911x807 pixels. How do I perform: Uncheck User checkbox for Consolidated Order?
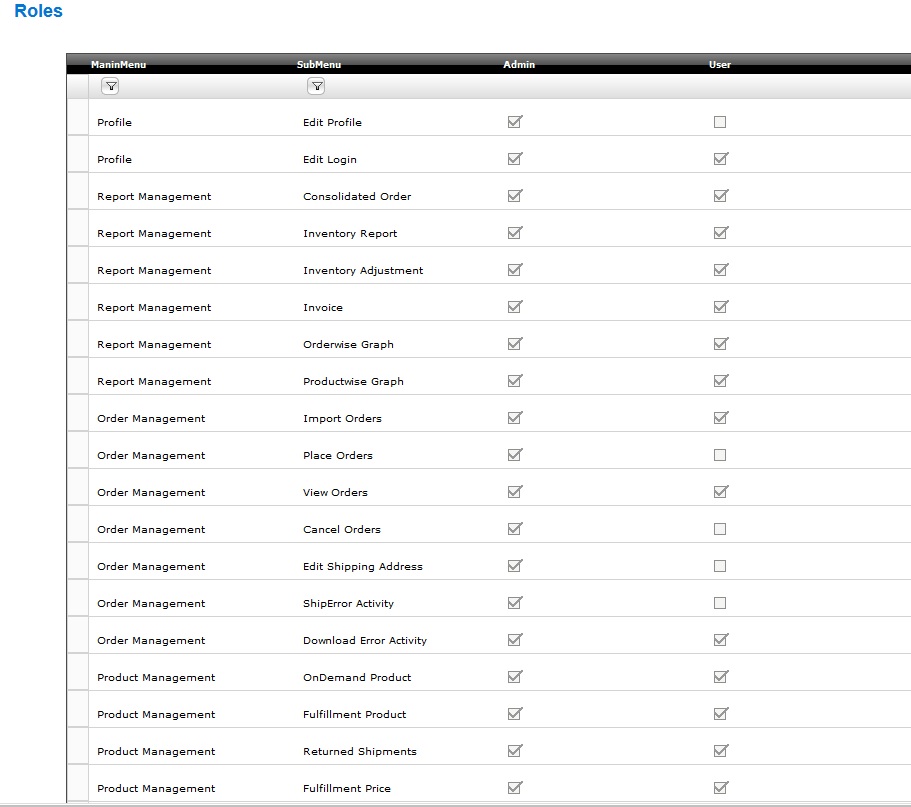[721, 196]
